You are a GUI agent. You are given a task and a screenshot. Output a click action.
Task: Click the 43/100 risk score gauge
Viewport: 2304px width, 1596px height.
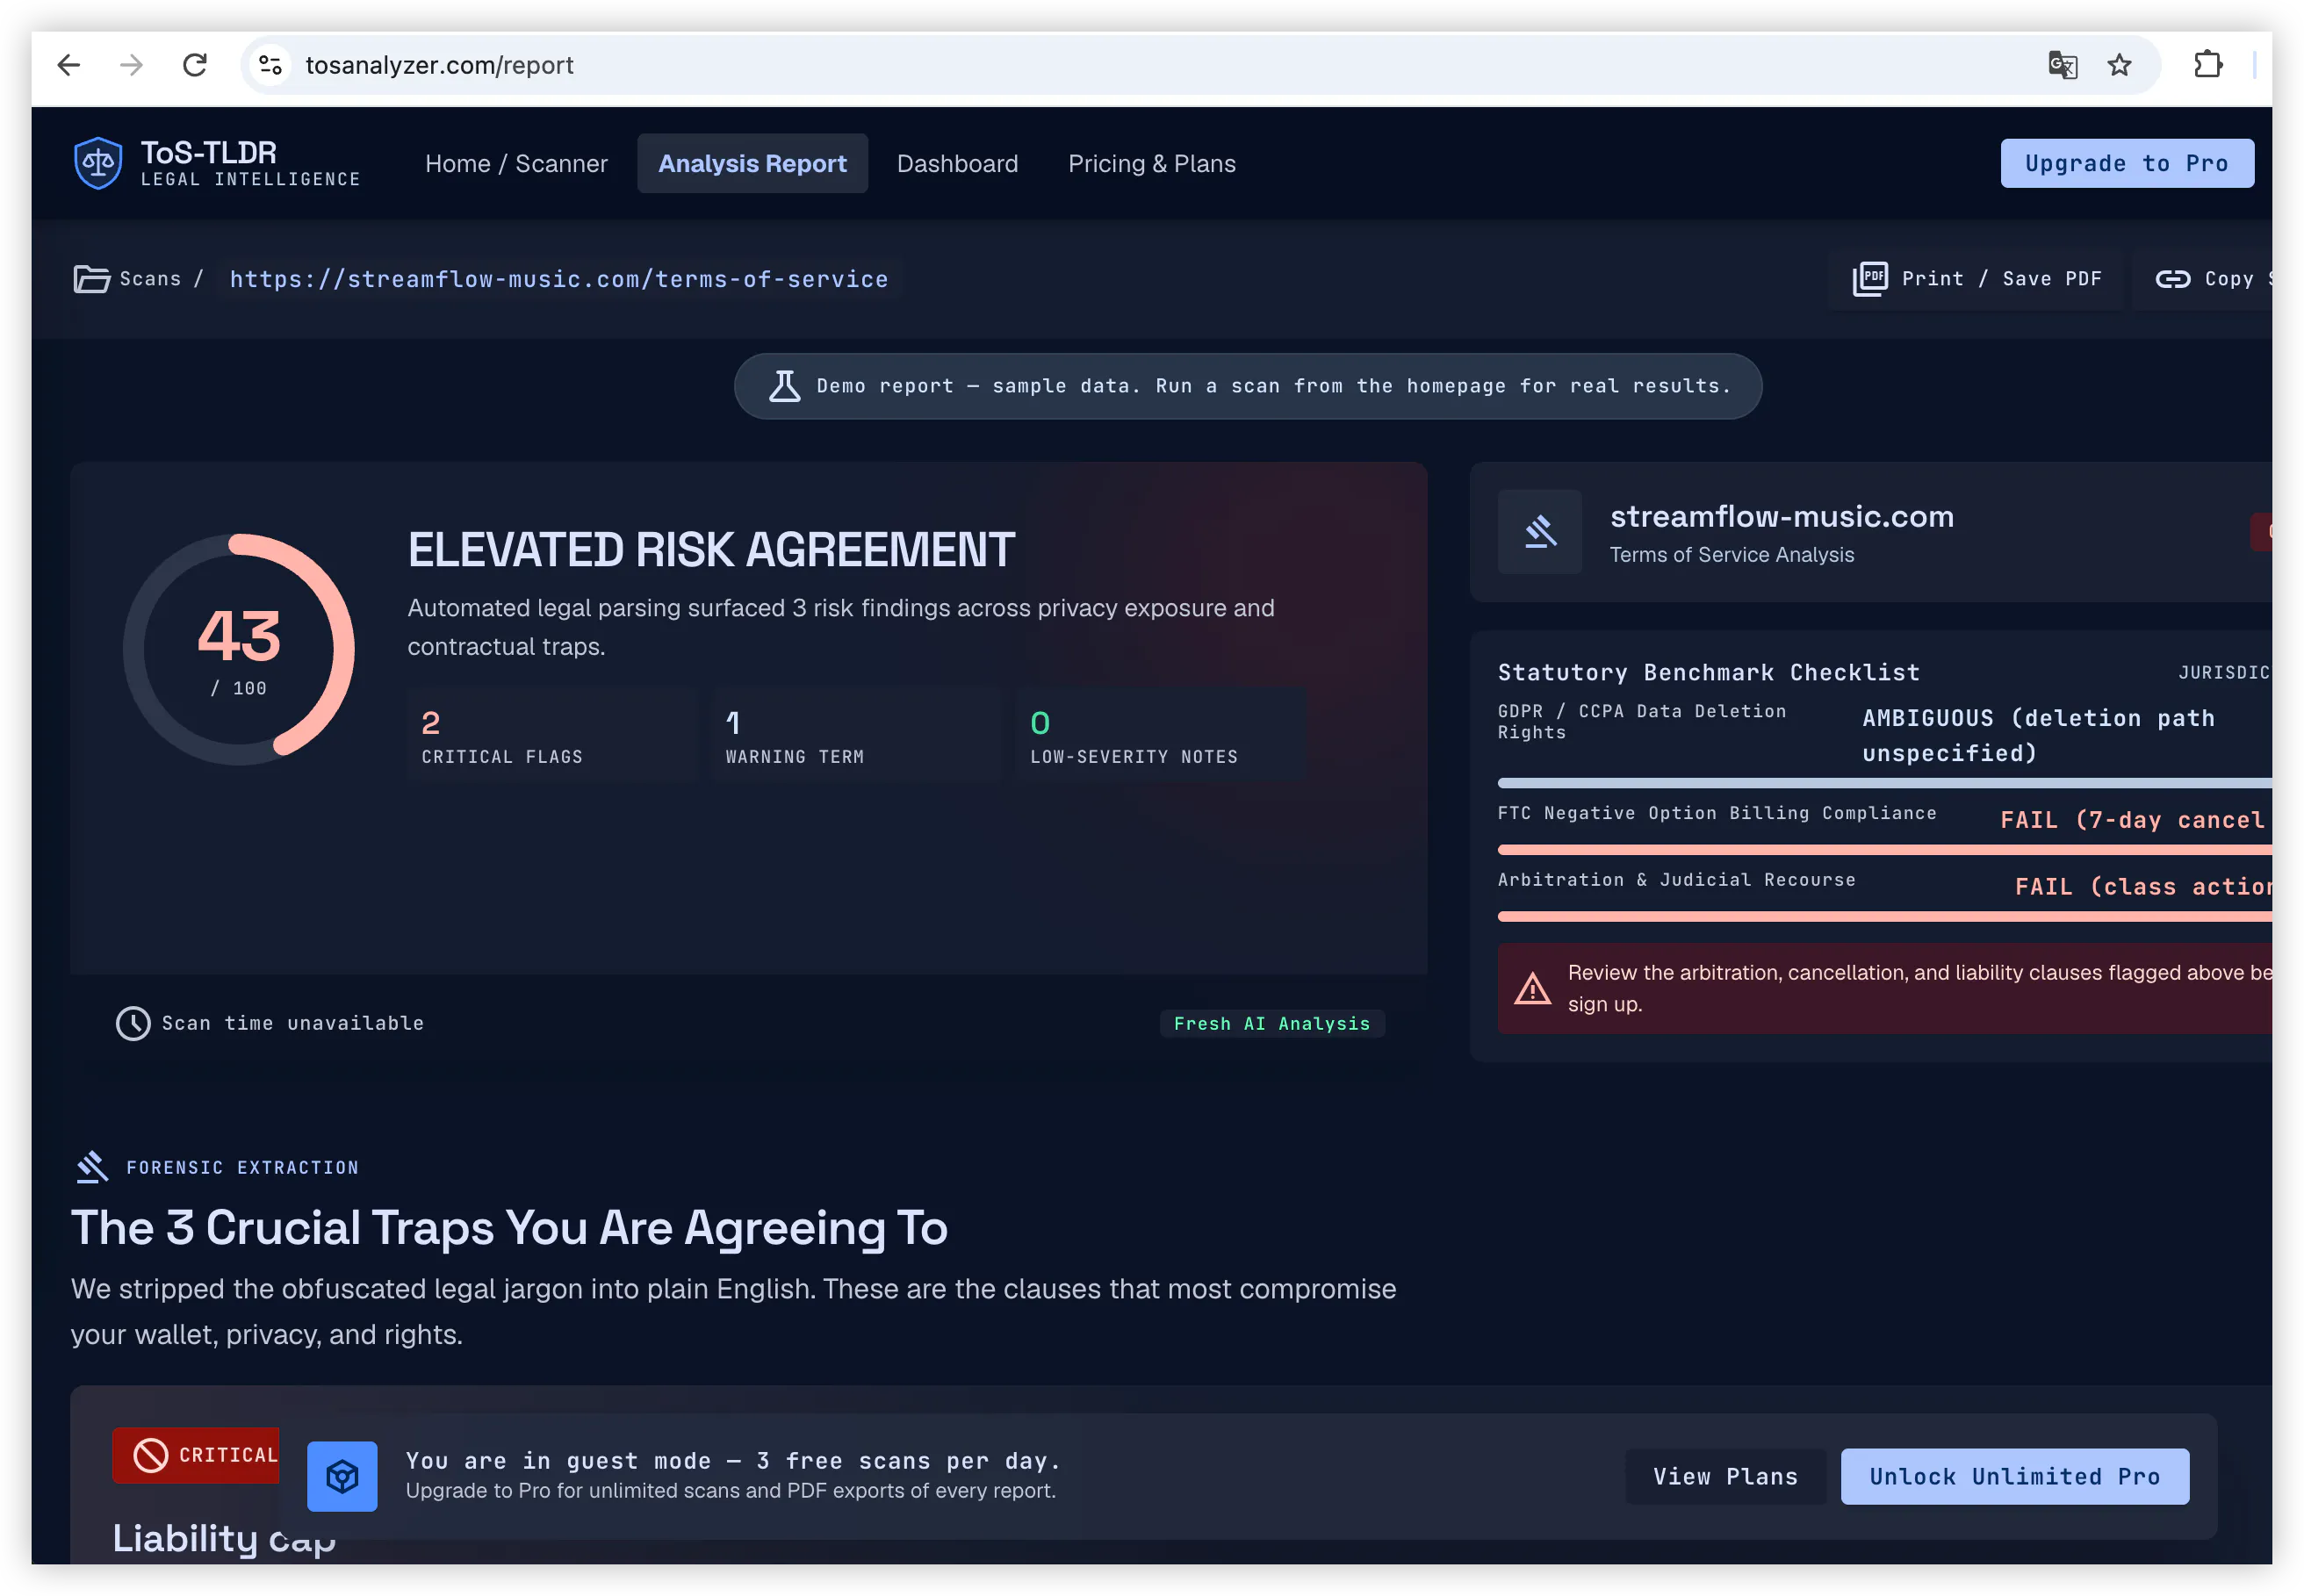click(239, 650)
